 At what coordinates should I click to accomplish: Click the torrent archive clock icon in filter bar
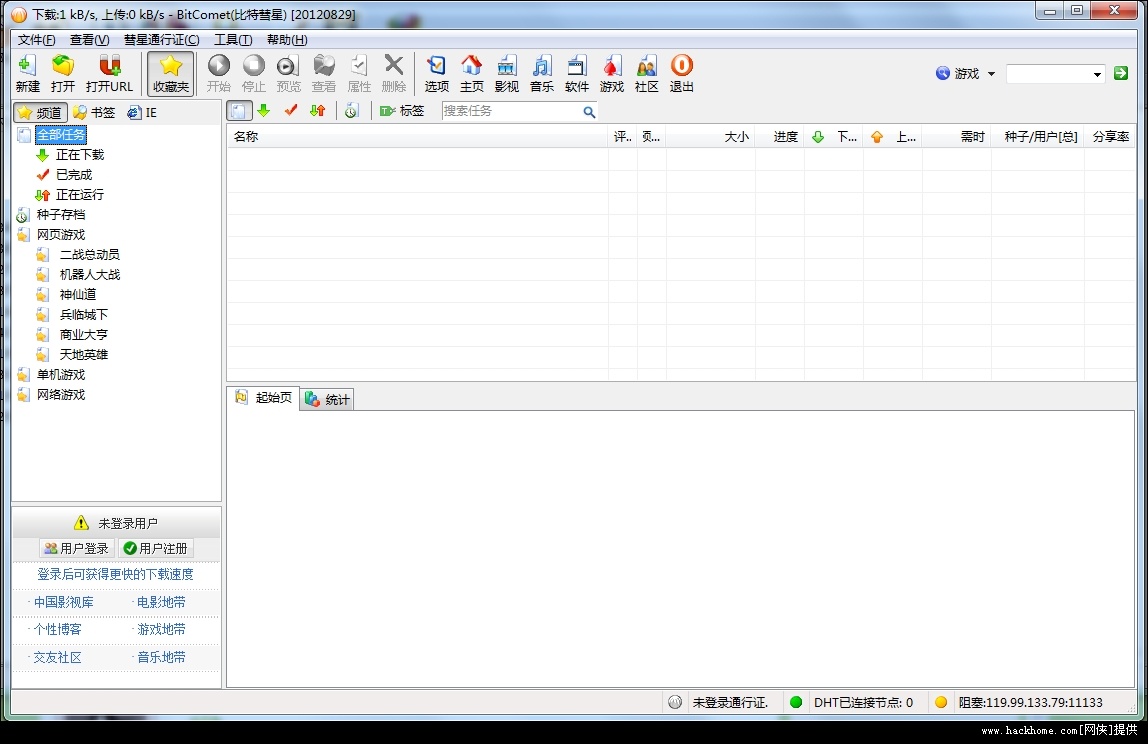pyautogui.click(x=351, y=111)
